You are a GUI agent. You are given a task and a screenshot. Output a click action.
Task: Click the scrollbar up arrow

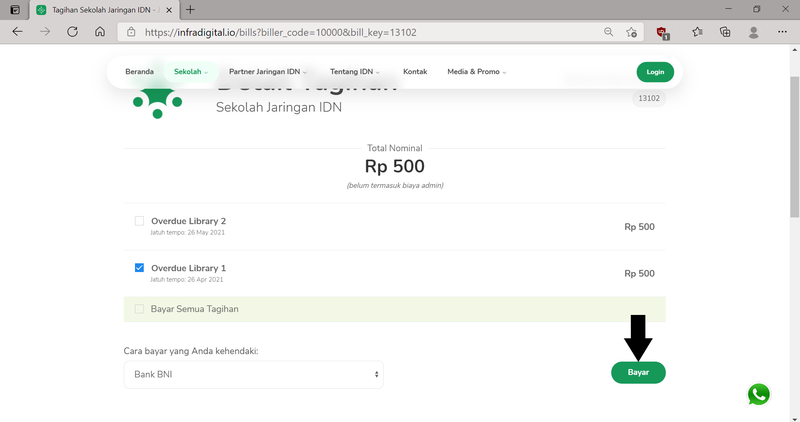794,50
